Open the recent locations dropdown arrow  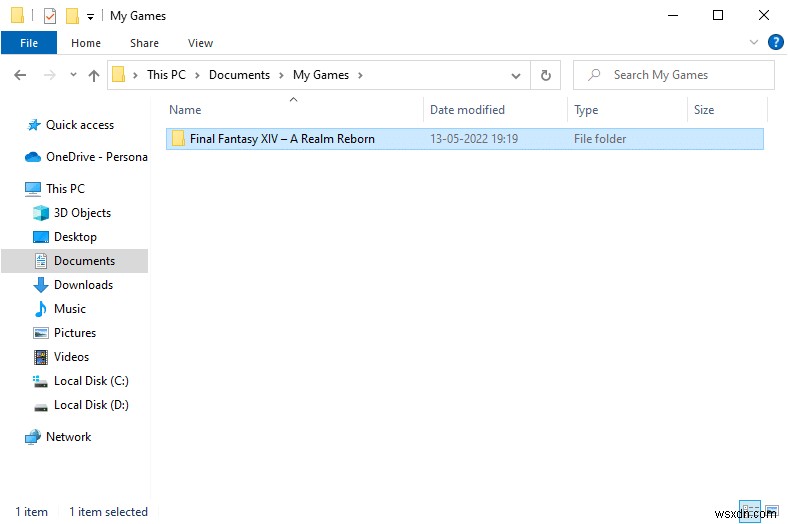(72, 75)
